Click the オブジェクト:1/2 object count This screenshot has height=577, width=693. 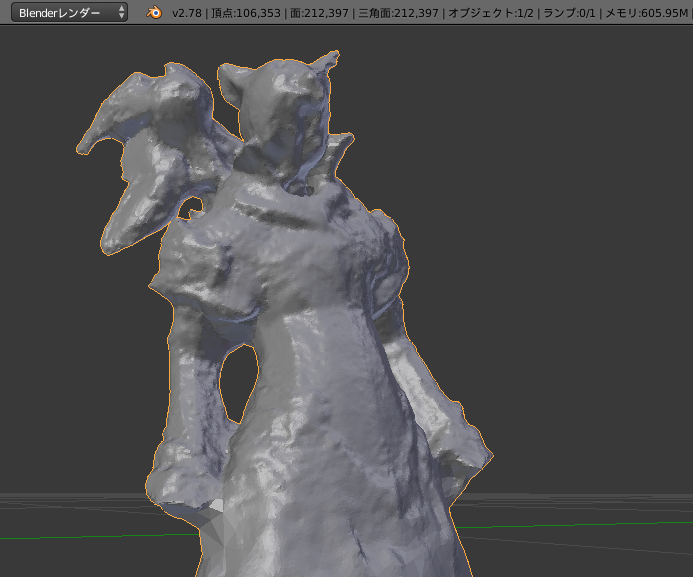click(x=491, y=13)
